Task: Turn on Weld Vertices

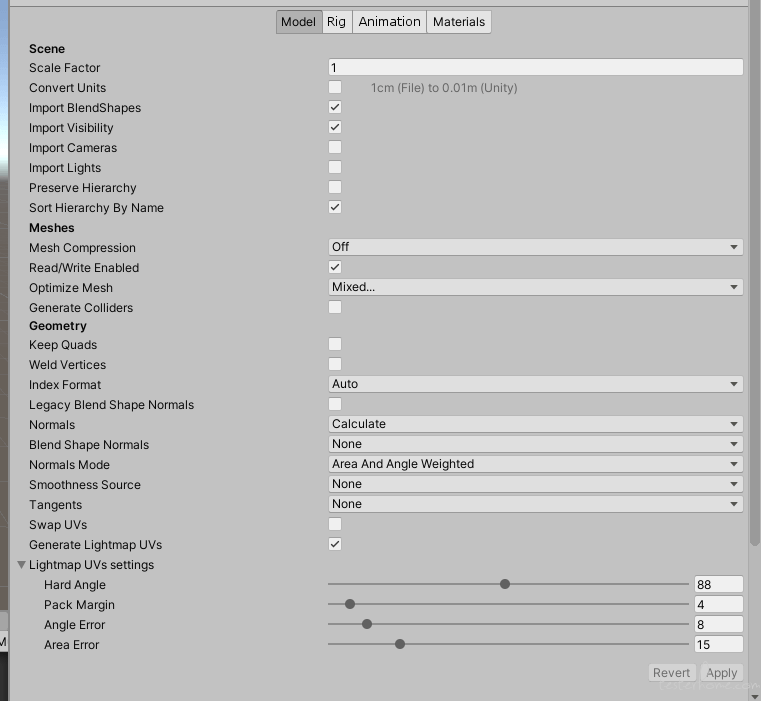Action: point(335,364)
